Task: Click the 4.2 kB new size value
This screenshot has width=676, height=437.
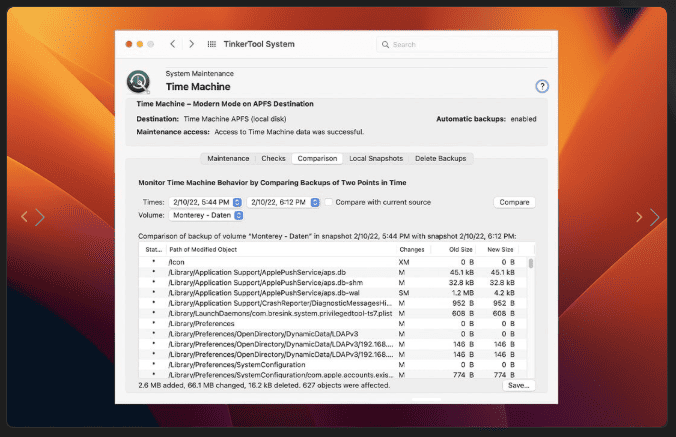Action: (504, 293)
